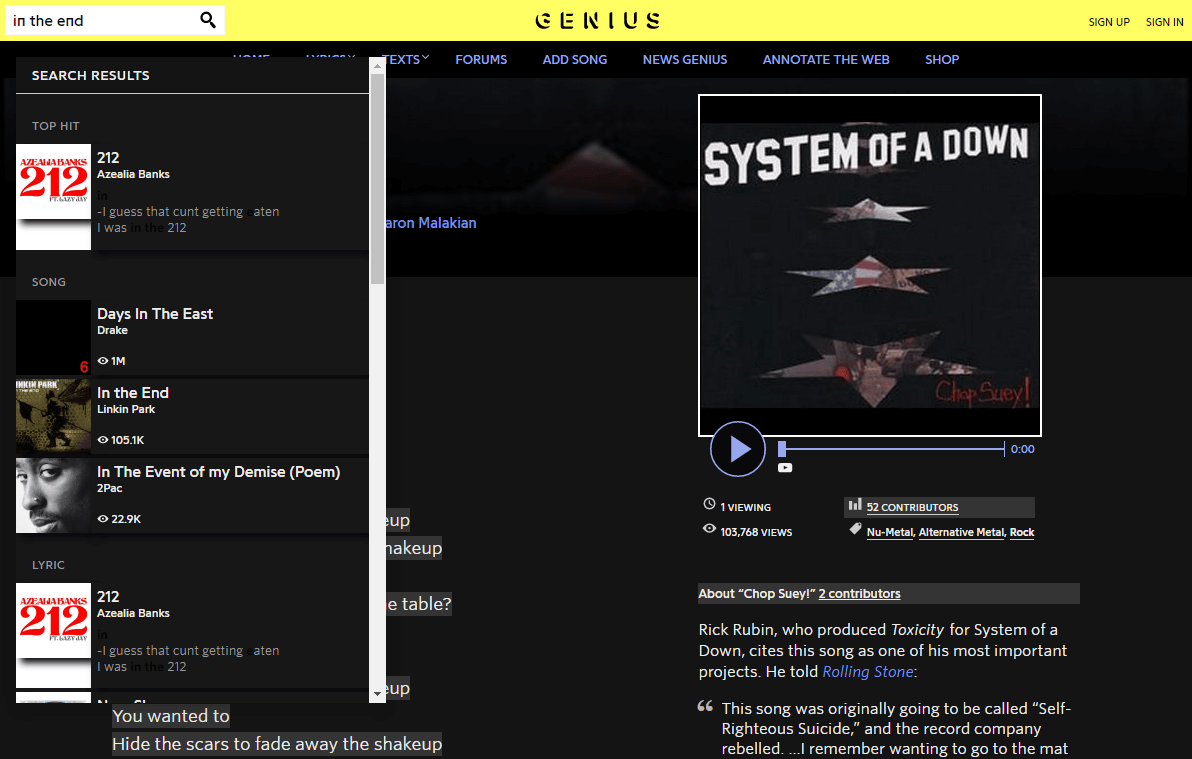1192x759 pixels.
Task: Click the 'You wanted to' lyric line
Action: (x=171, y=716)
